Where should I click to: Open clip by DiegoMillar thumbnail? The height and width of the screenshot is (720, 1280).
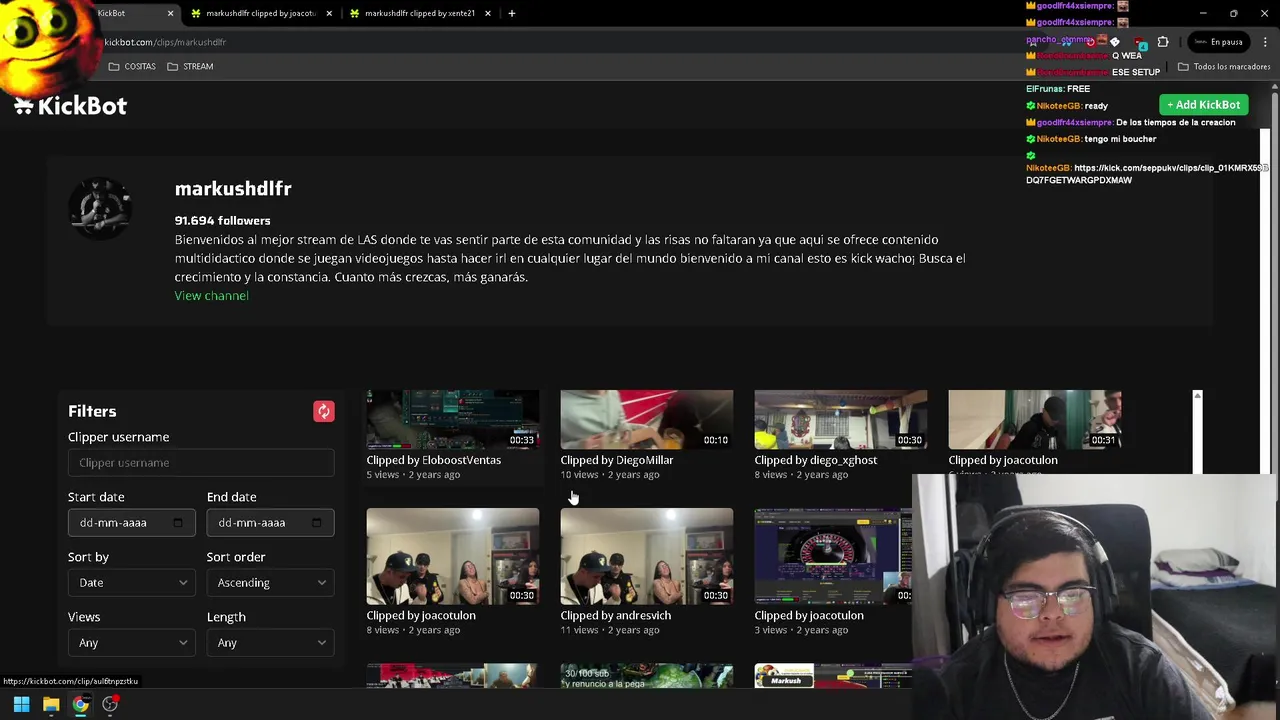coord(646,419)
